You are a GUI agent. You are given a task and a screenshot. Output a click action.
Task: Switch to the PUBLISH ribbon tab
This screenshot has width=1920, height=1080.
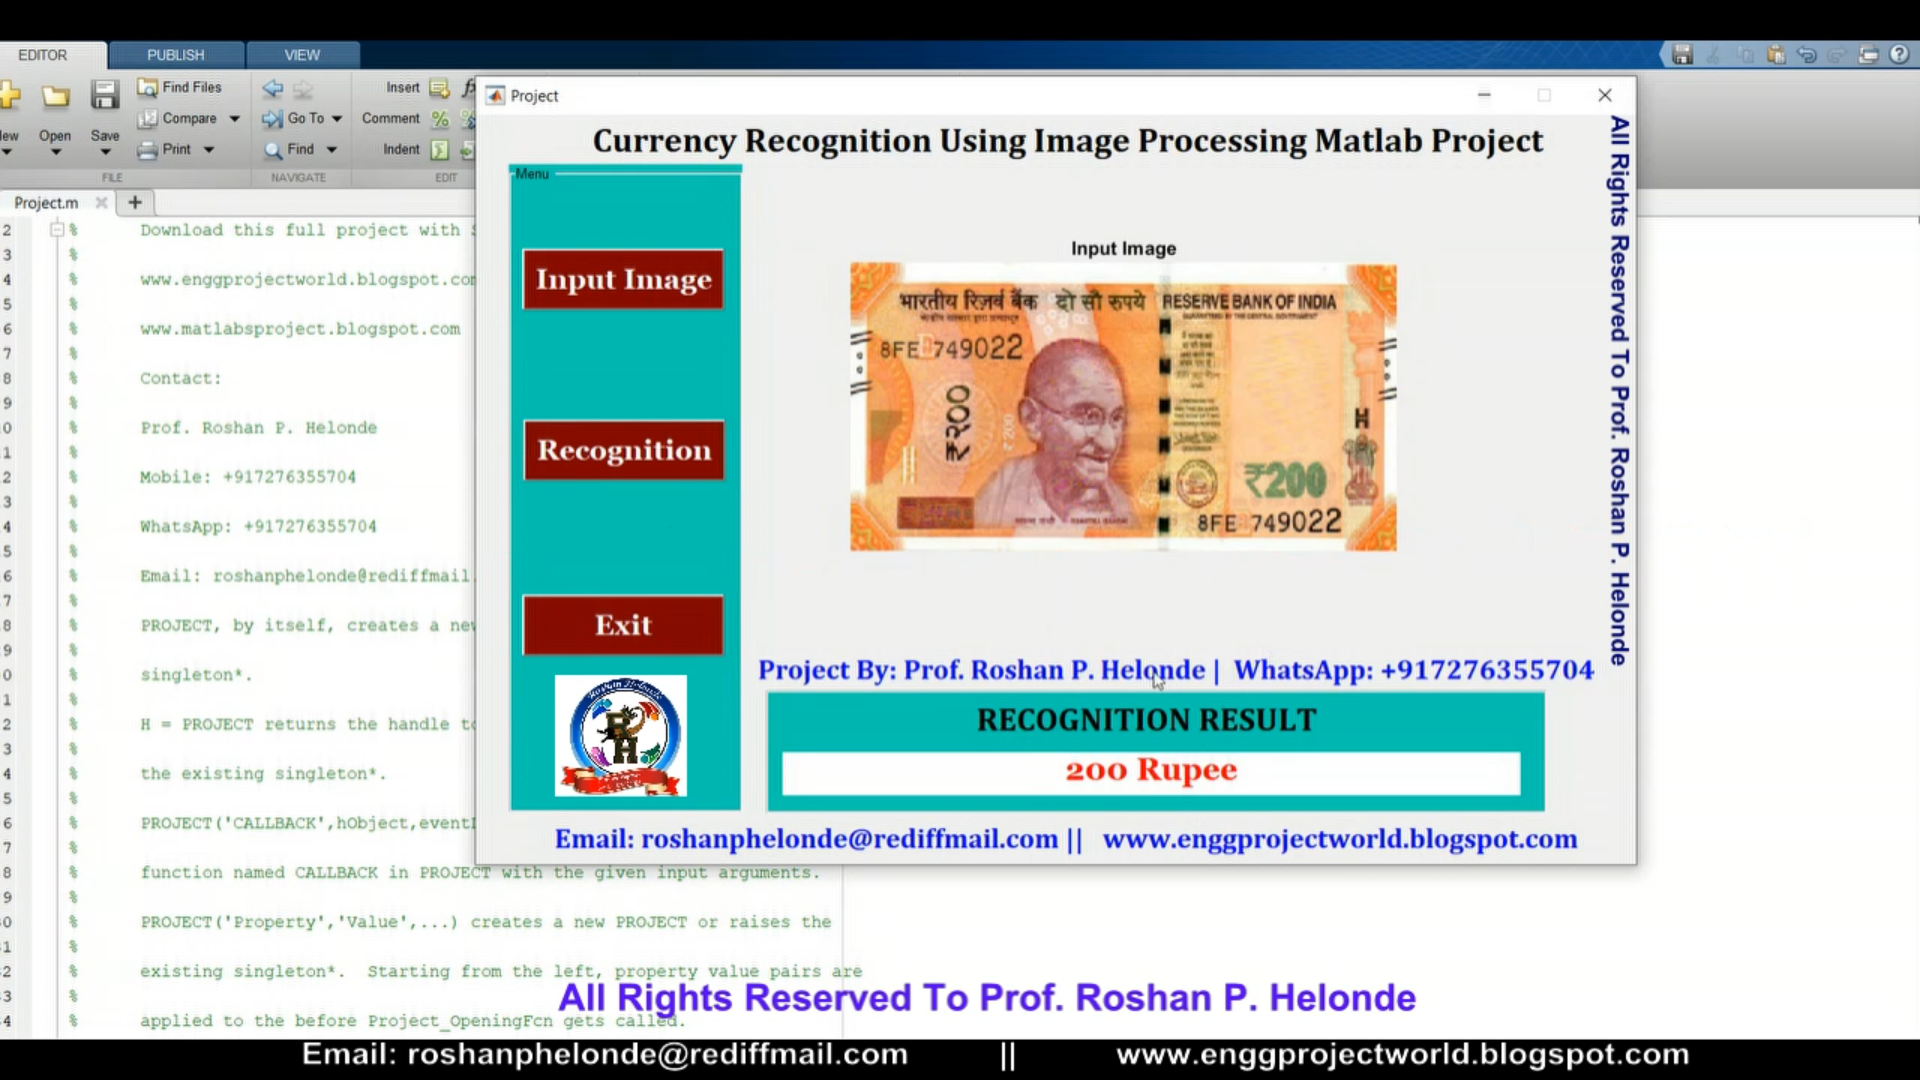click(x=176, y=55)
